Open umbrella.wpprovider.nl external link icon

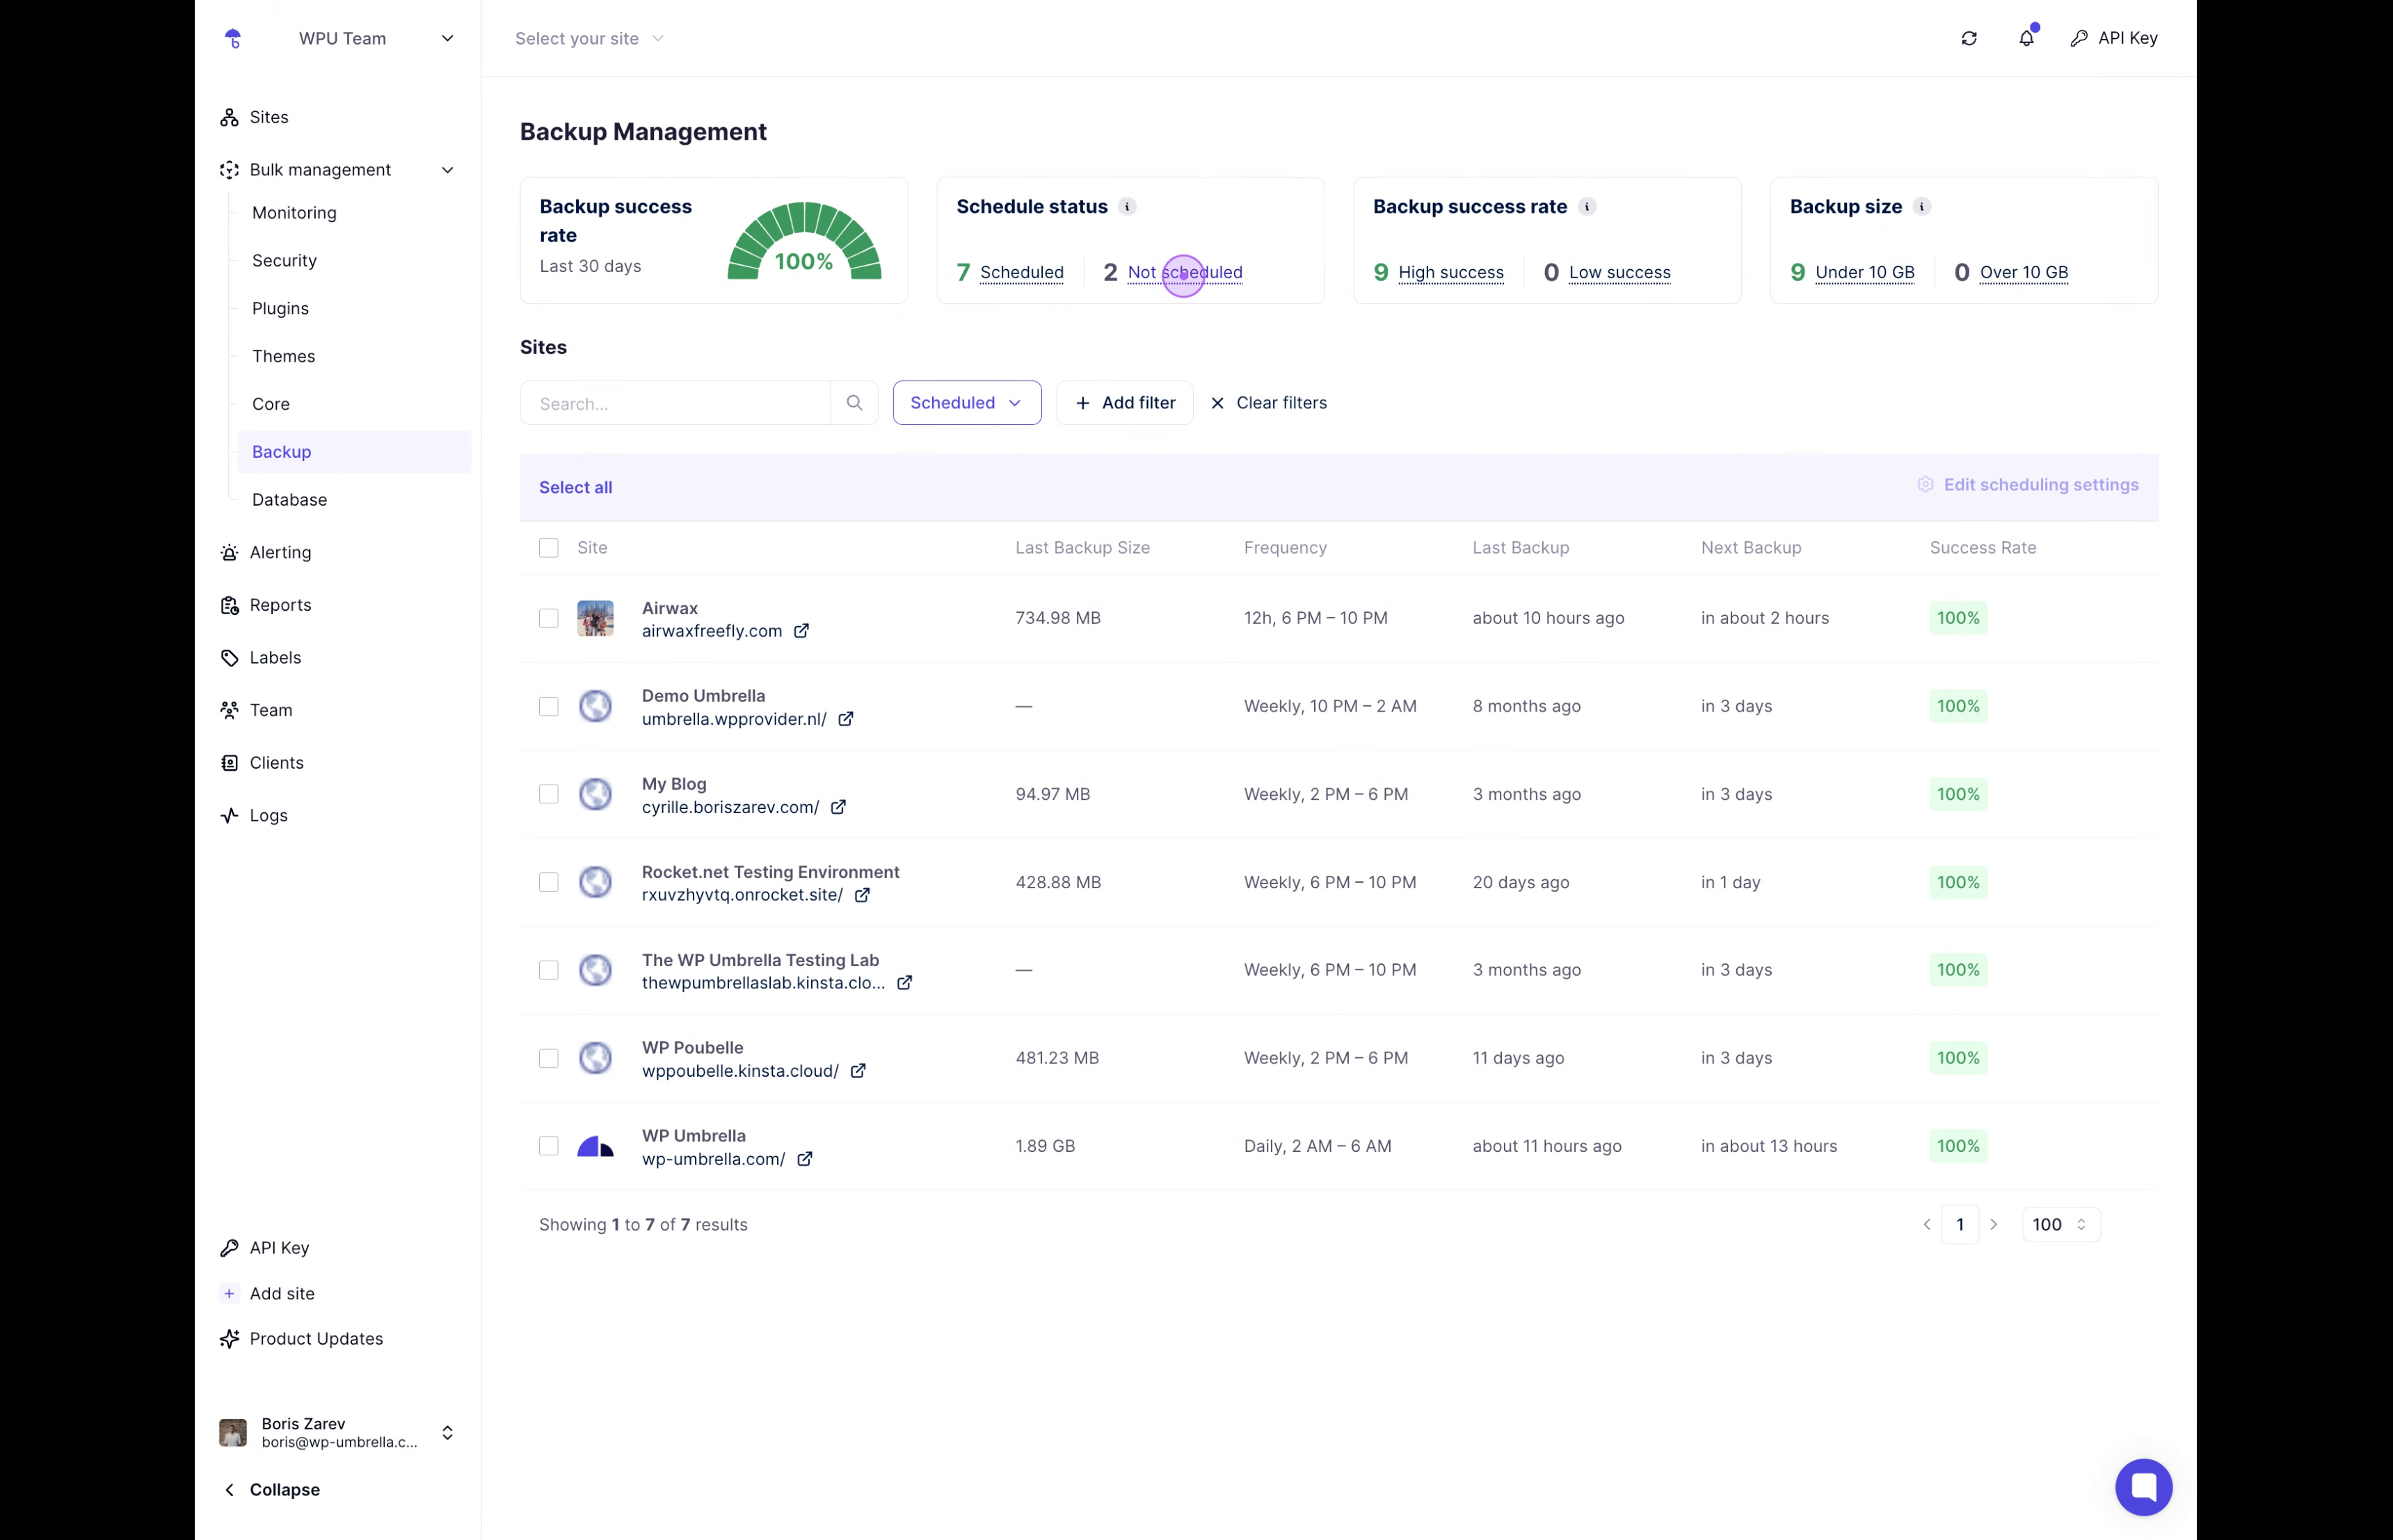(x=845, y=719)
